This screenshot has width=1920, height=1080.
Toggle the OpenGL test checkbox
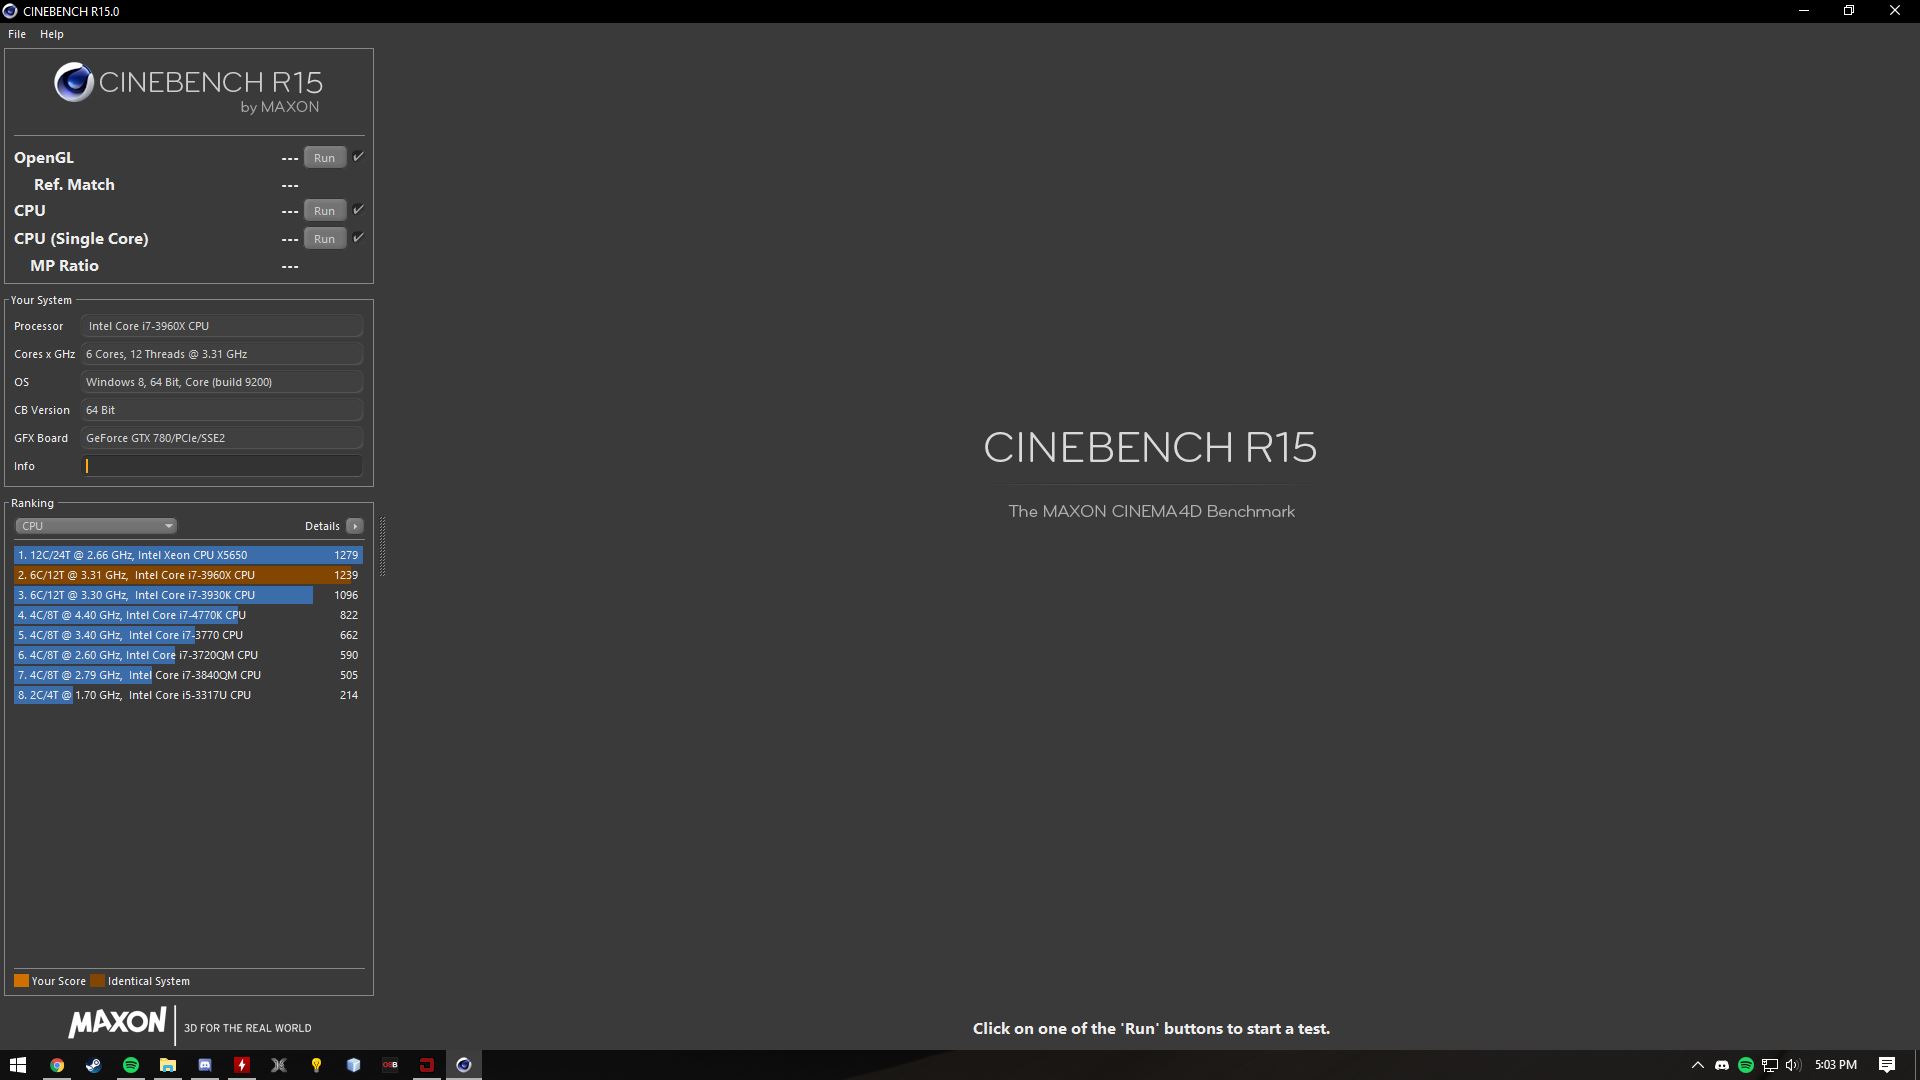coord(358,157)
